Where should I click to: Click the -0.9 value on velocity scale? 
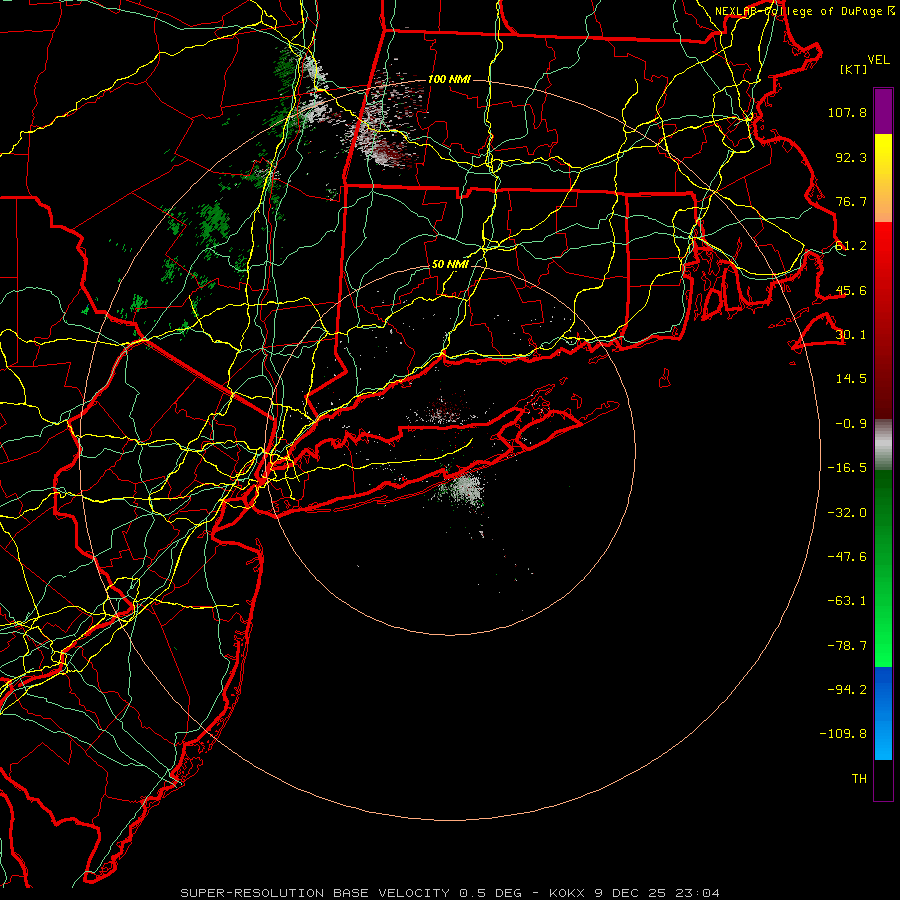pos(851,424)
